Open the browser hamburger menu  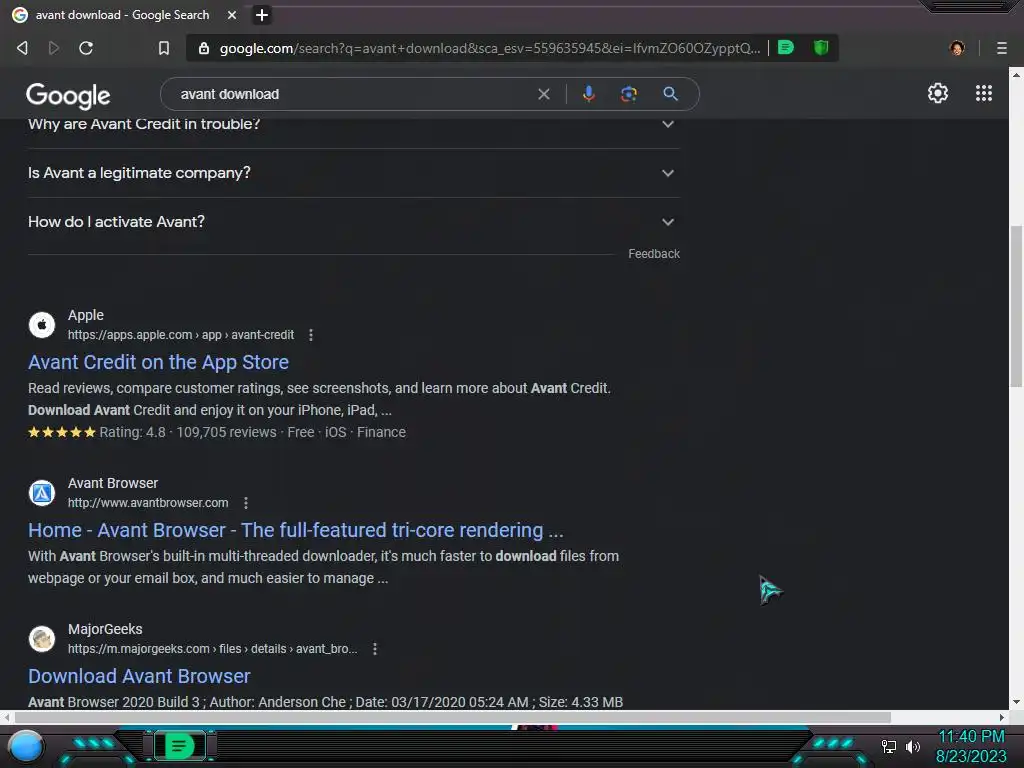[1002, 48]
